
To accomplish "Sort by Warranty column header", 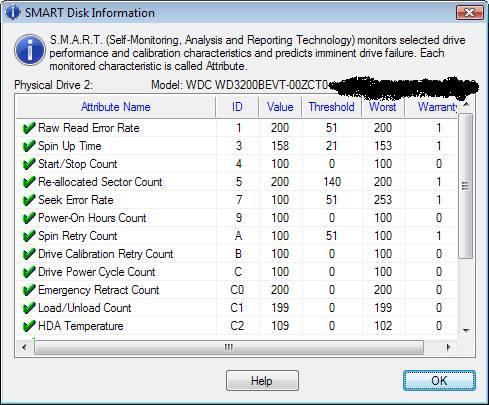I will (431, 107).
